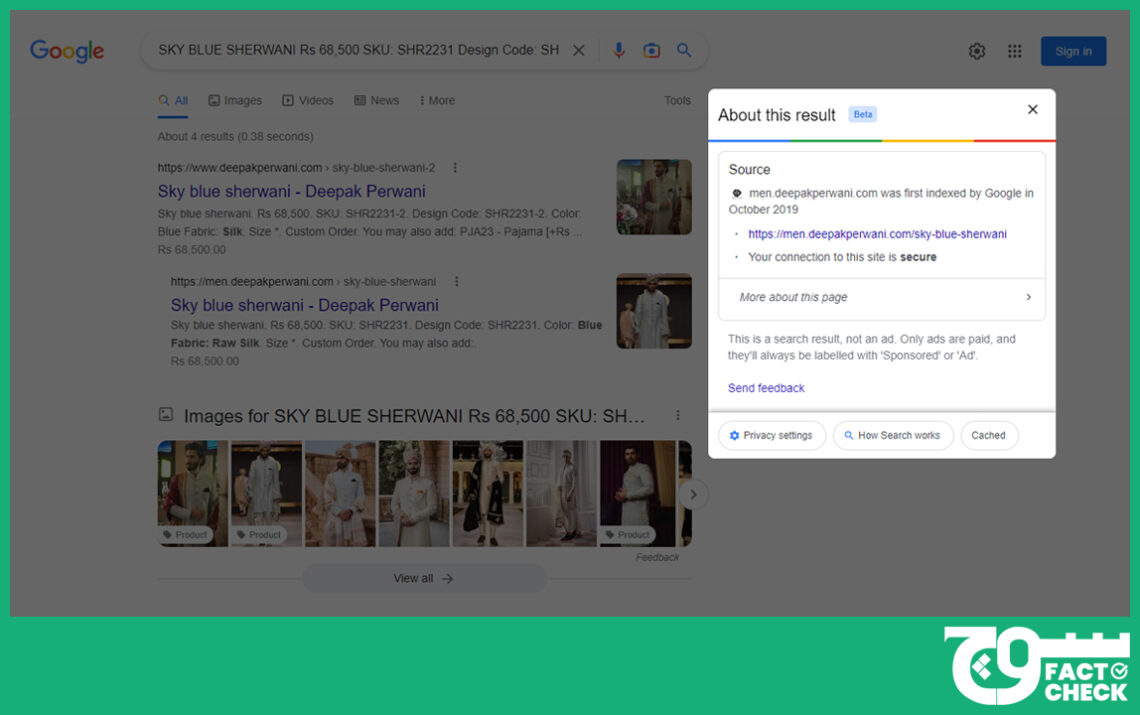The image size is (1140, 715).
Task: Click thumbnail of first sherwani result
Action: [654, 197]
